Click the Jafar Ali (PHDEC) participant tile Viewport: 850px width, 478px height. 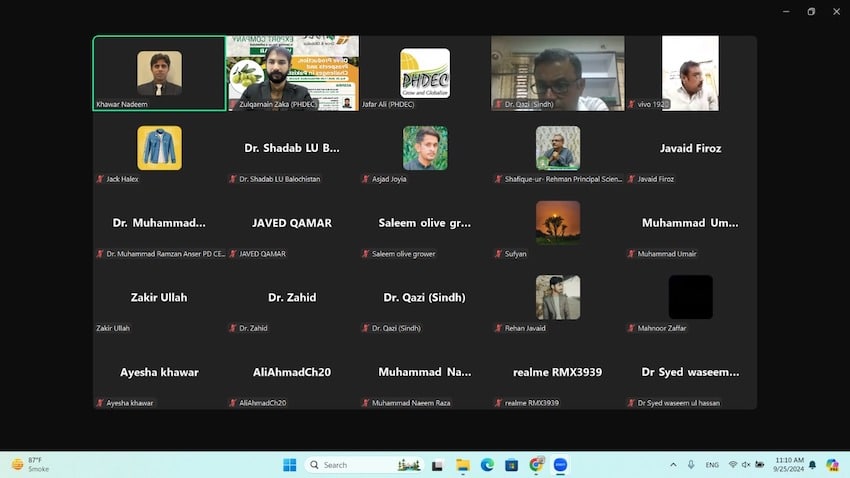(x=425, y=73)
